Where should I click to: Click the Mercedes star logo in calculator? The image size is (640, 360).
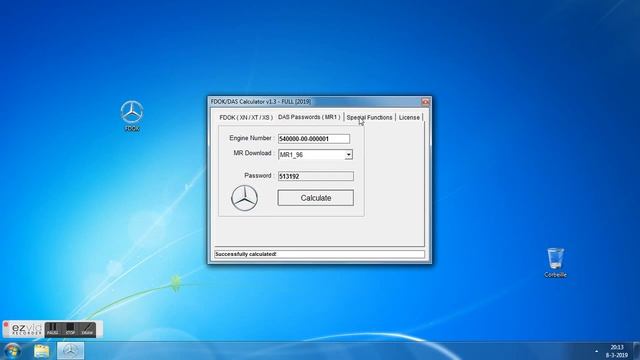click(244, 198)
